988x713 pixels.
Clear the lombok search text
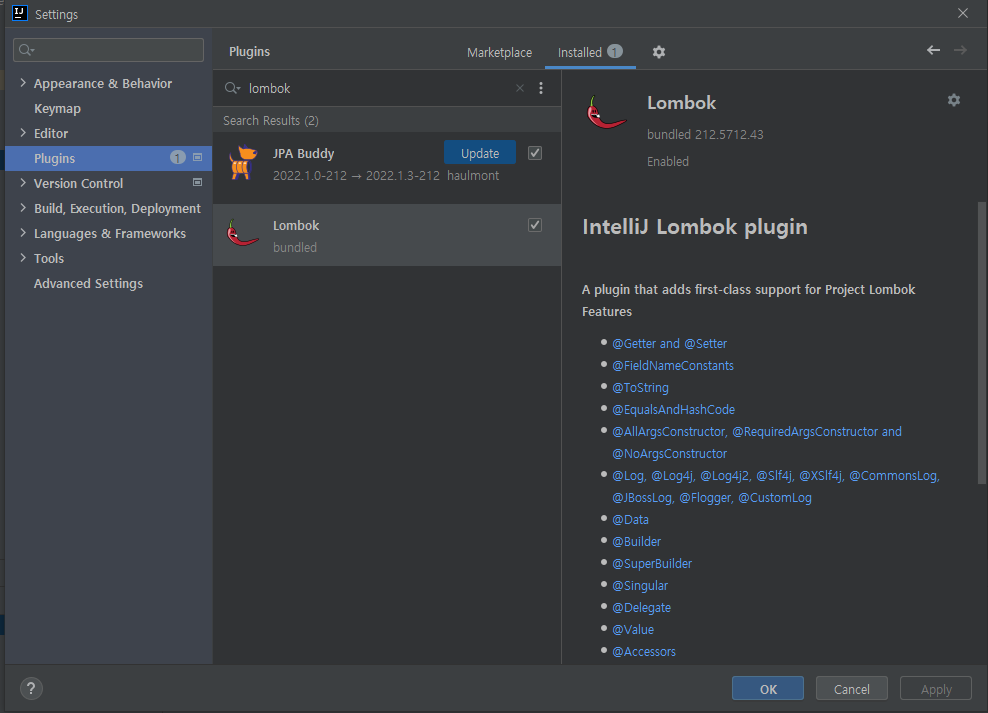520,88
